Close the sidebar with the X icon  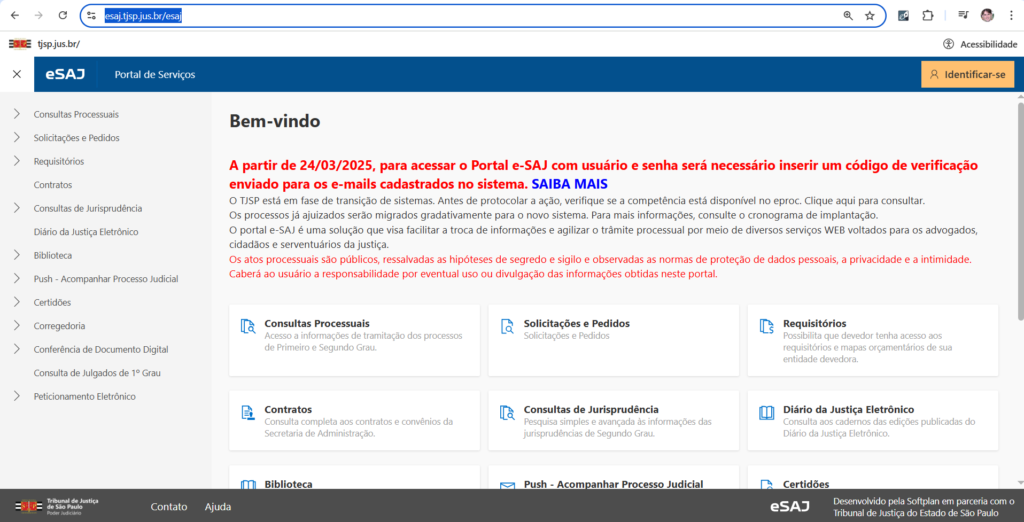click(16, 74)
